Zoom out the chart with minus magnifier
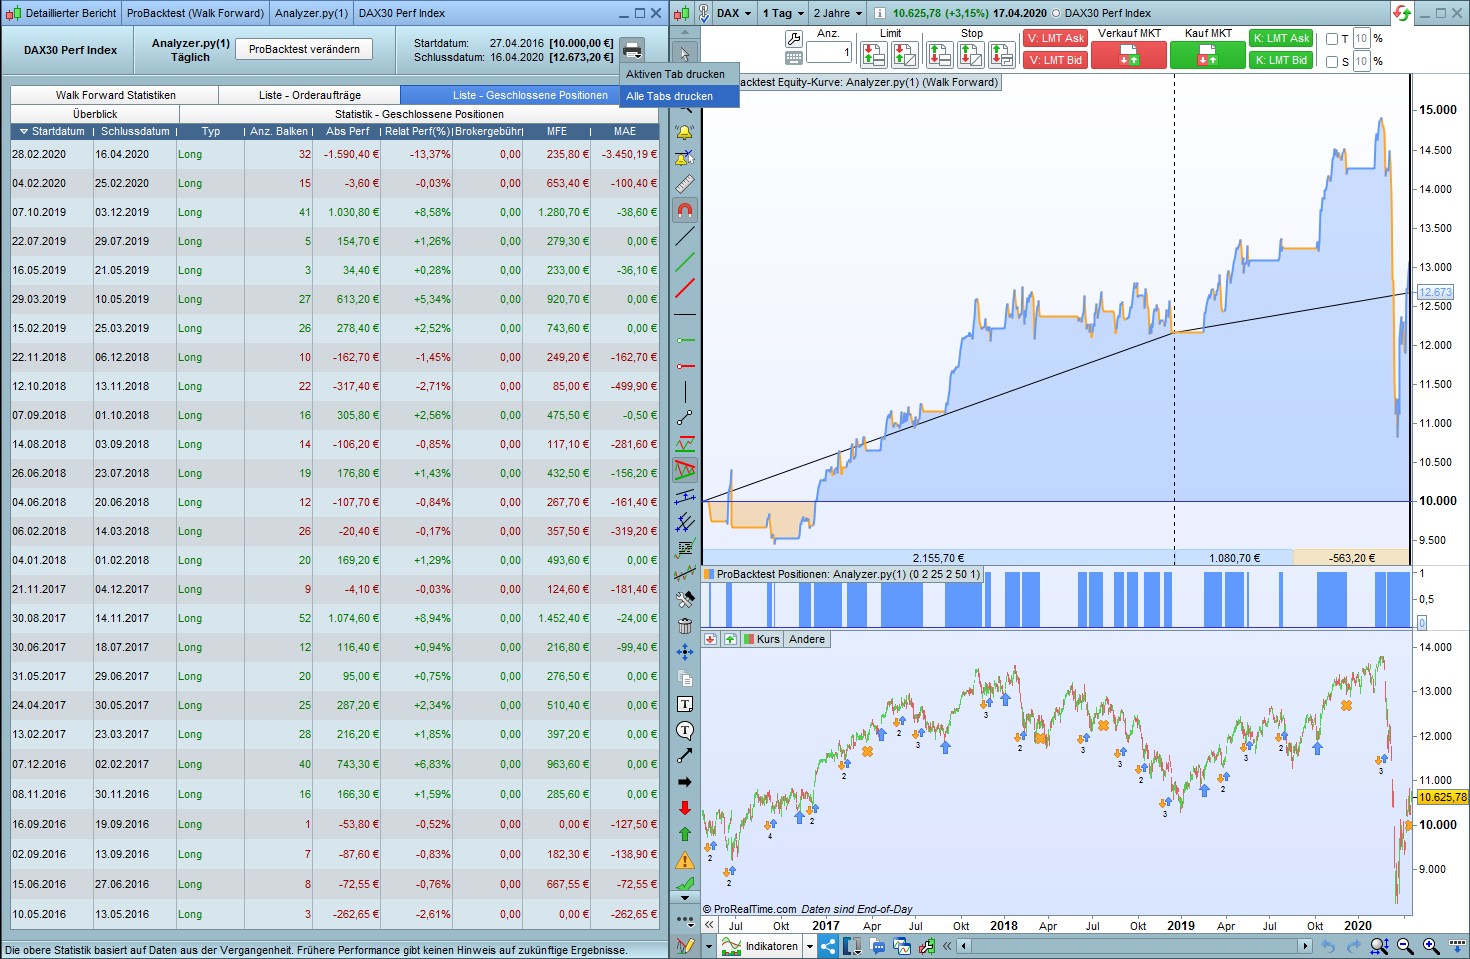1470x959 pixels. pyautogui.click(x=1405, y=946)
